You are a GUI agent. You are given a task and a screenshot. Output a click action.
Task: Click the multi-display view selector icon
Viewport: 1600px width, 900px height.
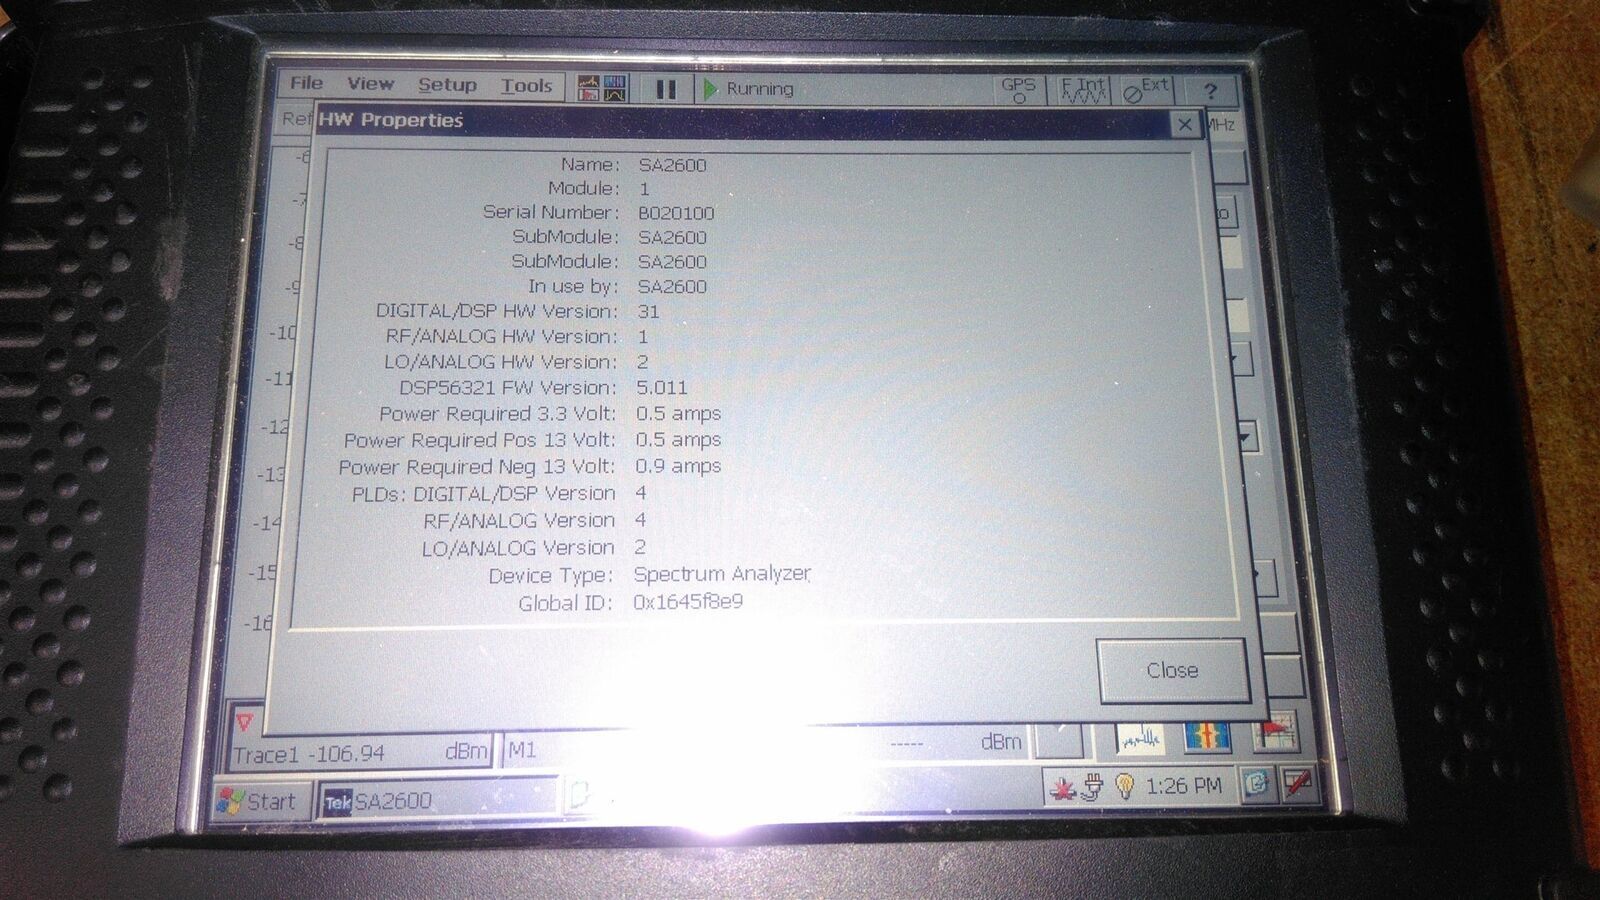click(602, 88)
